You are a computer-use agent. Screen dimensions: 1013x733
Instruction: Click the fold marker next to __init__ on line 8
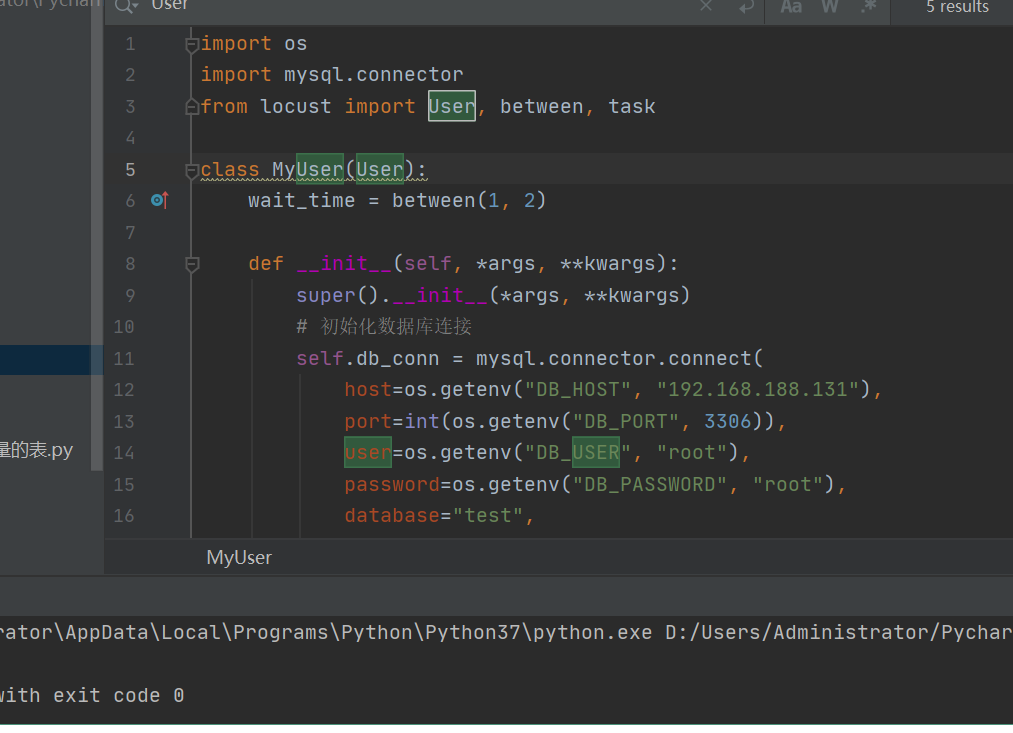[190, 263]
